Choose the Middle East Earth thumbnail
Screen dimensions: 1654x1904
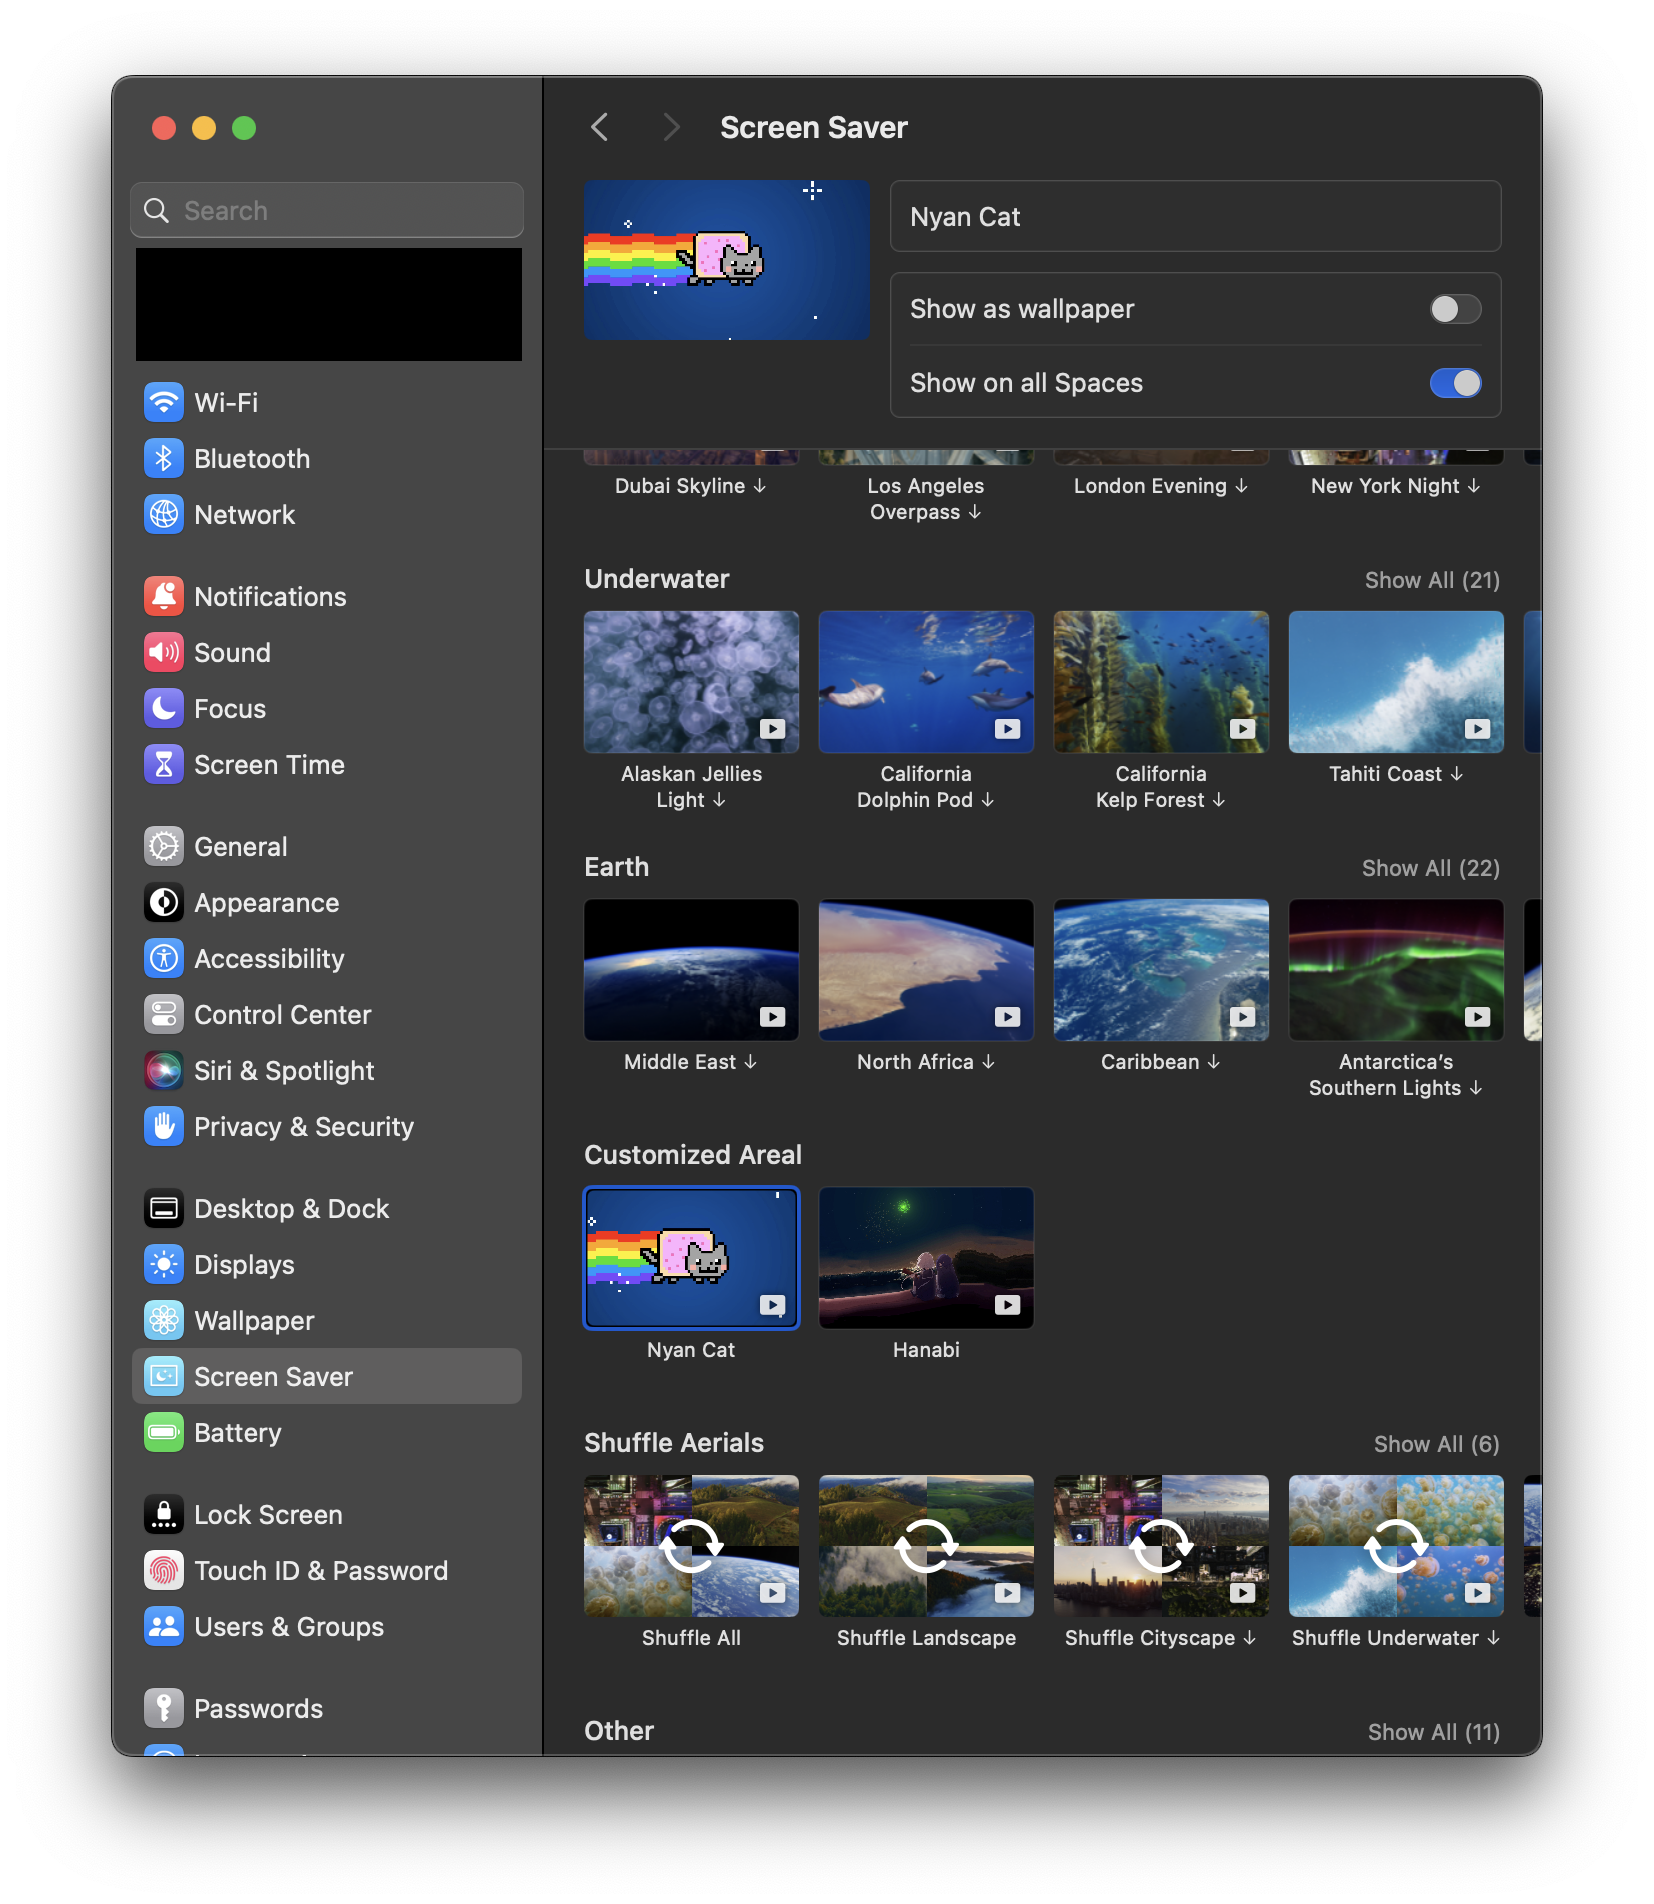pyautogui.click(x=691, y=970)
